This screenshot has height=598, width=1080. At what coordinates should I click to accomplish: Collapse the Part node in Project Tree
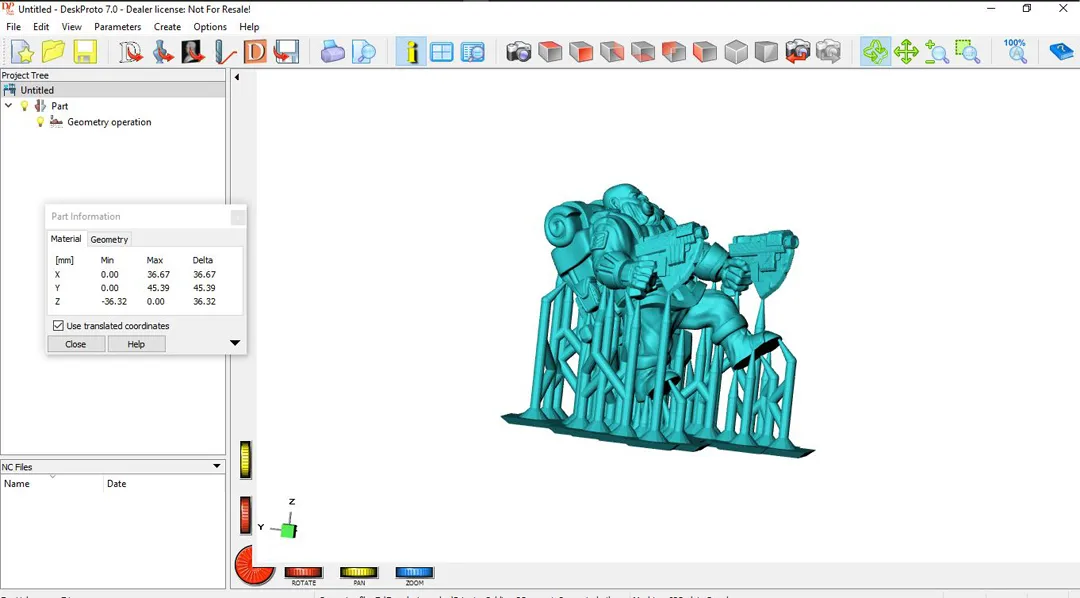click(x=9, y=106)
